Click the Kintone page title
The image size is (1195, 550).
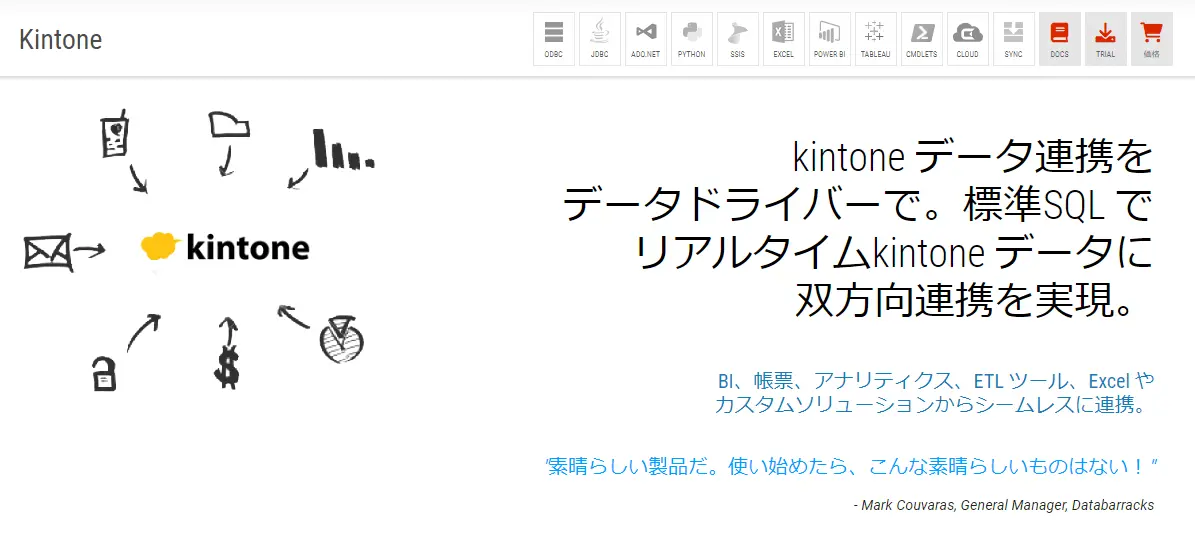click(x=60, y=39)
